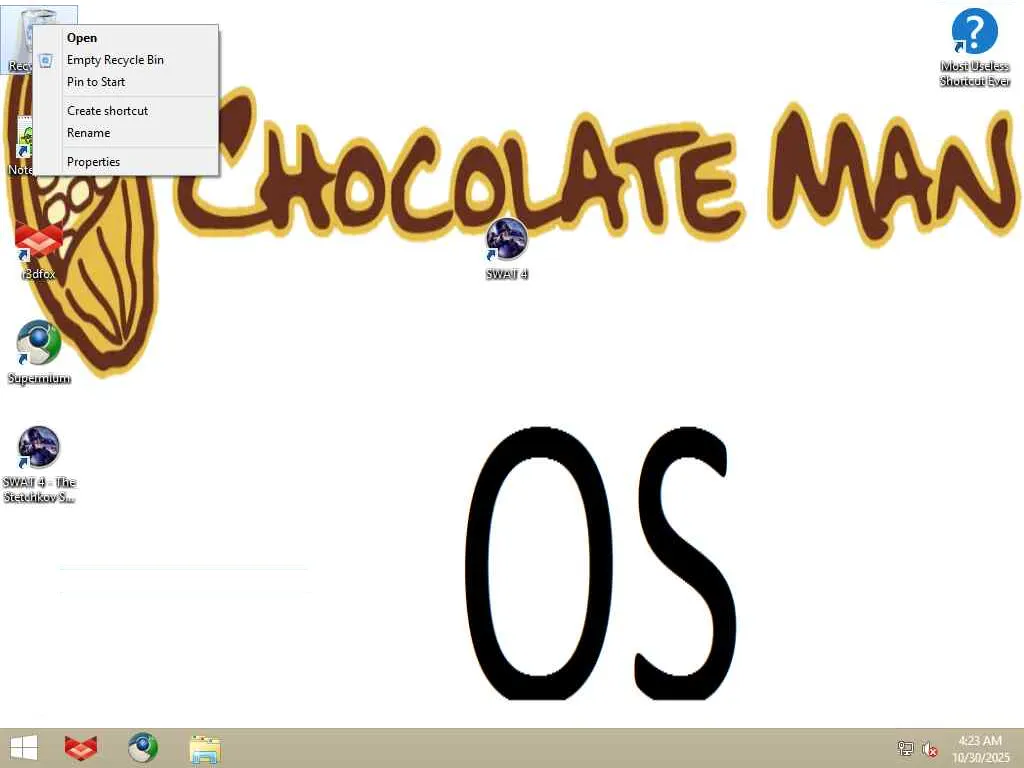Select the r3dfox desktop shortcut
The image size is (1024, 768).
(39, 251)
